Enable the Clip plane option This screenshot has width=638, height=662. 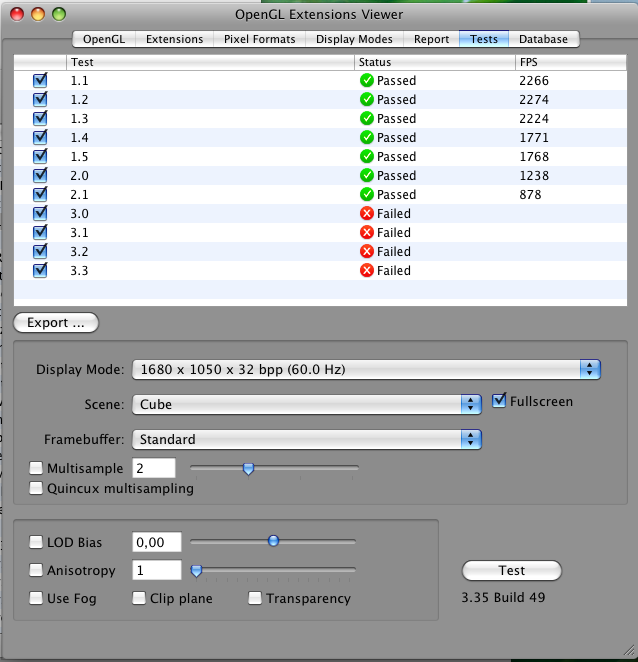click(139, 598)
